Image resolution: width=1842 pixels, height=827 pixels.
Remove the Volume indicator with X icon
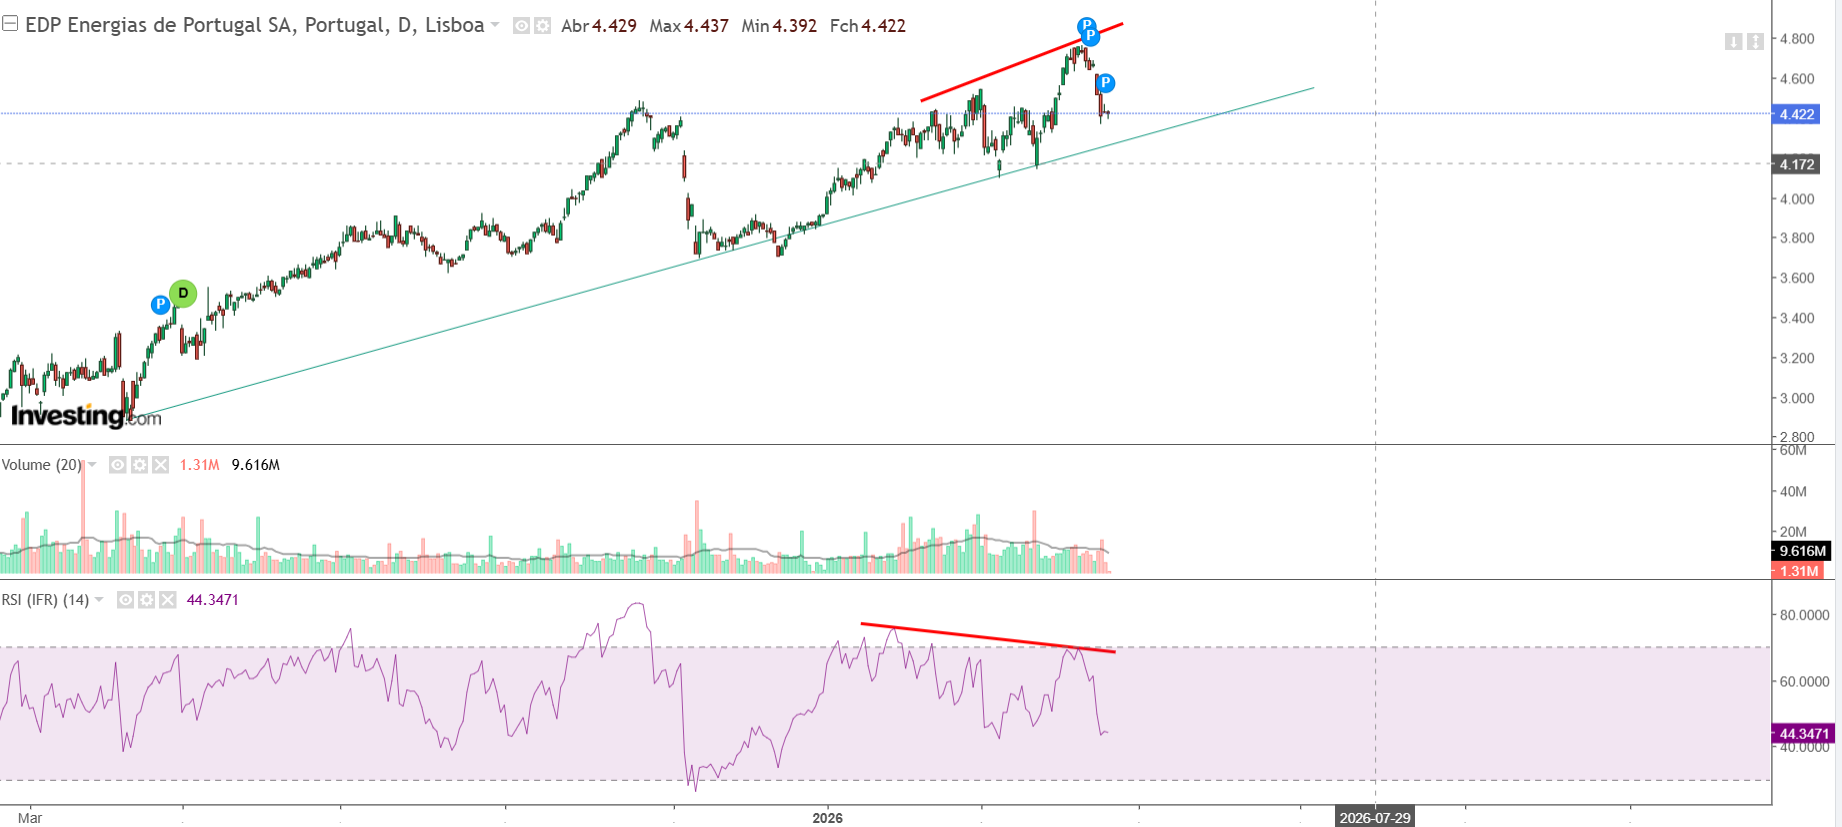coord(160,465)
